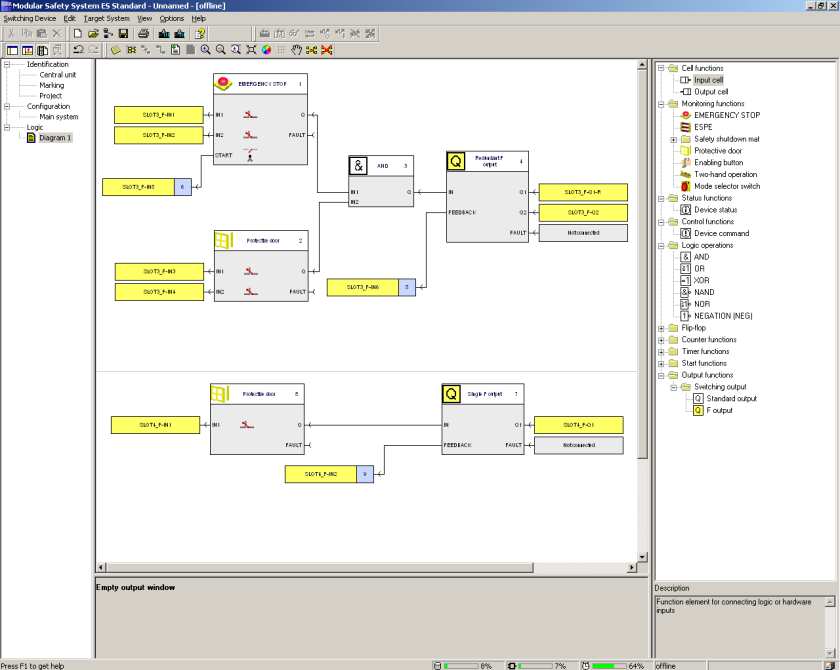Screen dimensions: 840x670
Task: Expand the Counter functions folder
Action: click(x=661, y=340)
